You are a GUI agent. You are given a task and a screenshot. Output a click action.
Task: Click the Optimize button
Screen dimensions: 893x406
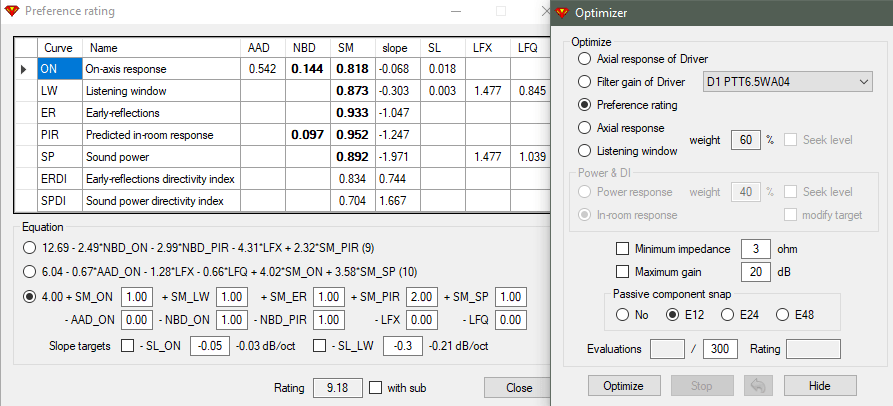[624, 386]
